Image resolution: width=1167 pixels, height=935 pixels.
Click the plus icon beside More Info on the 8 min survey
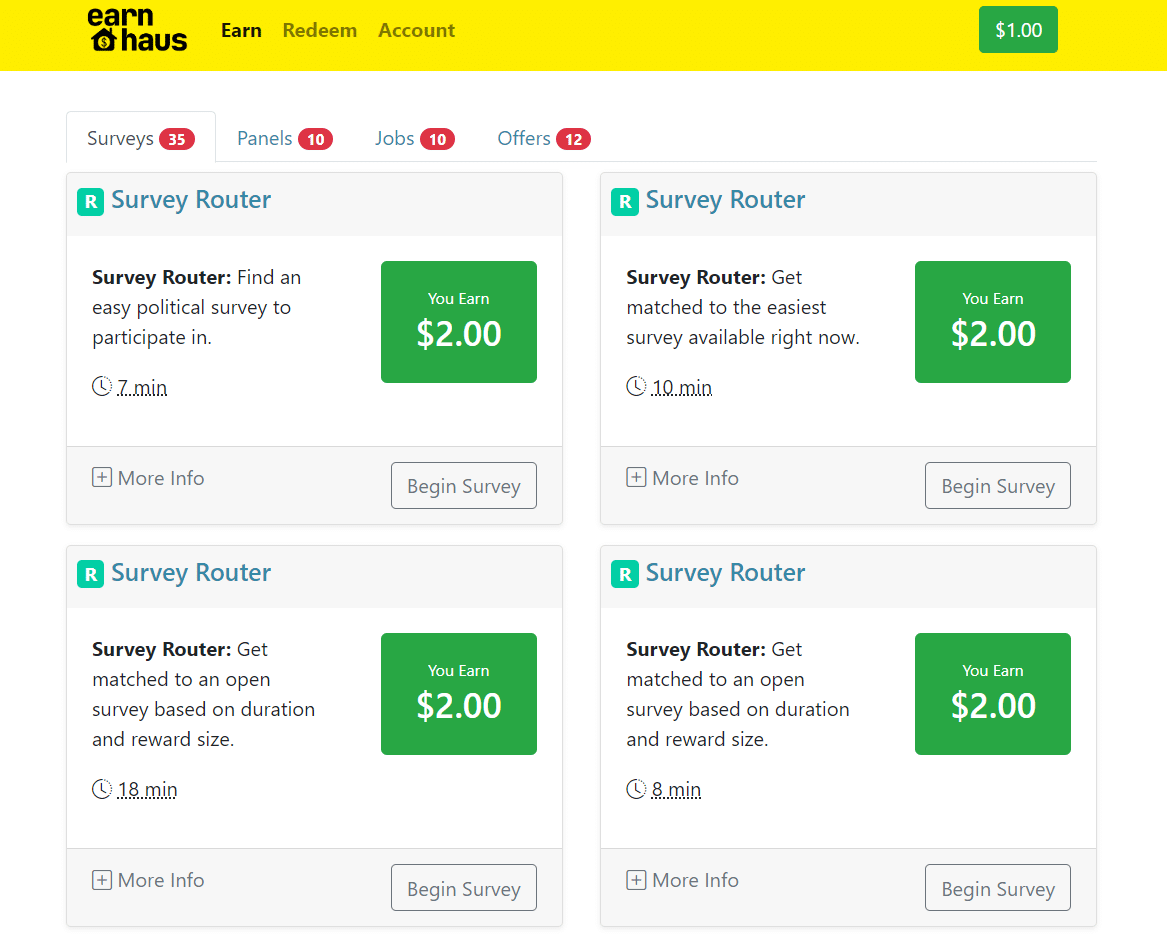pos(636,879)
